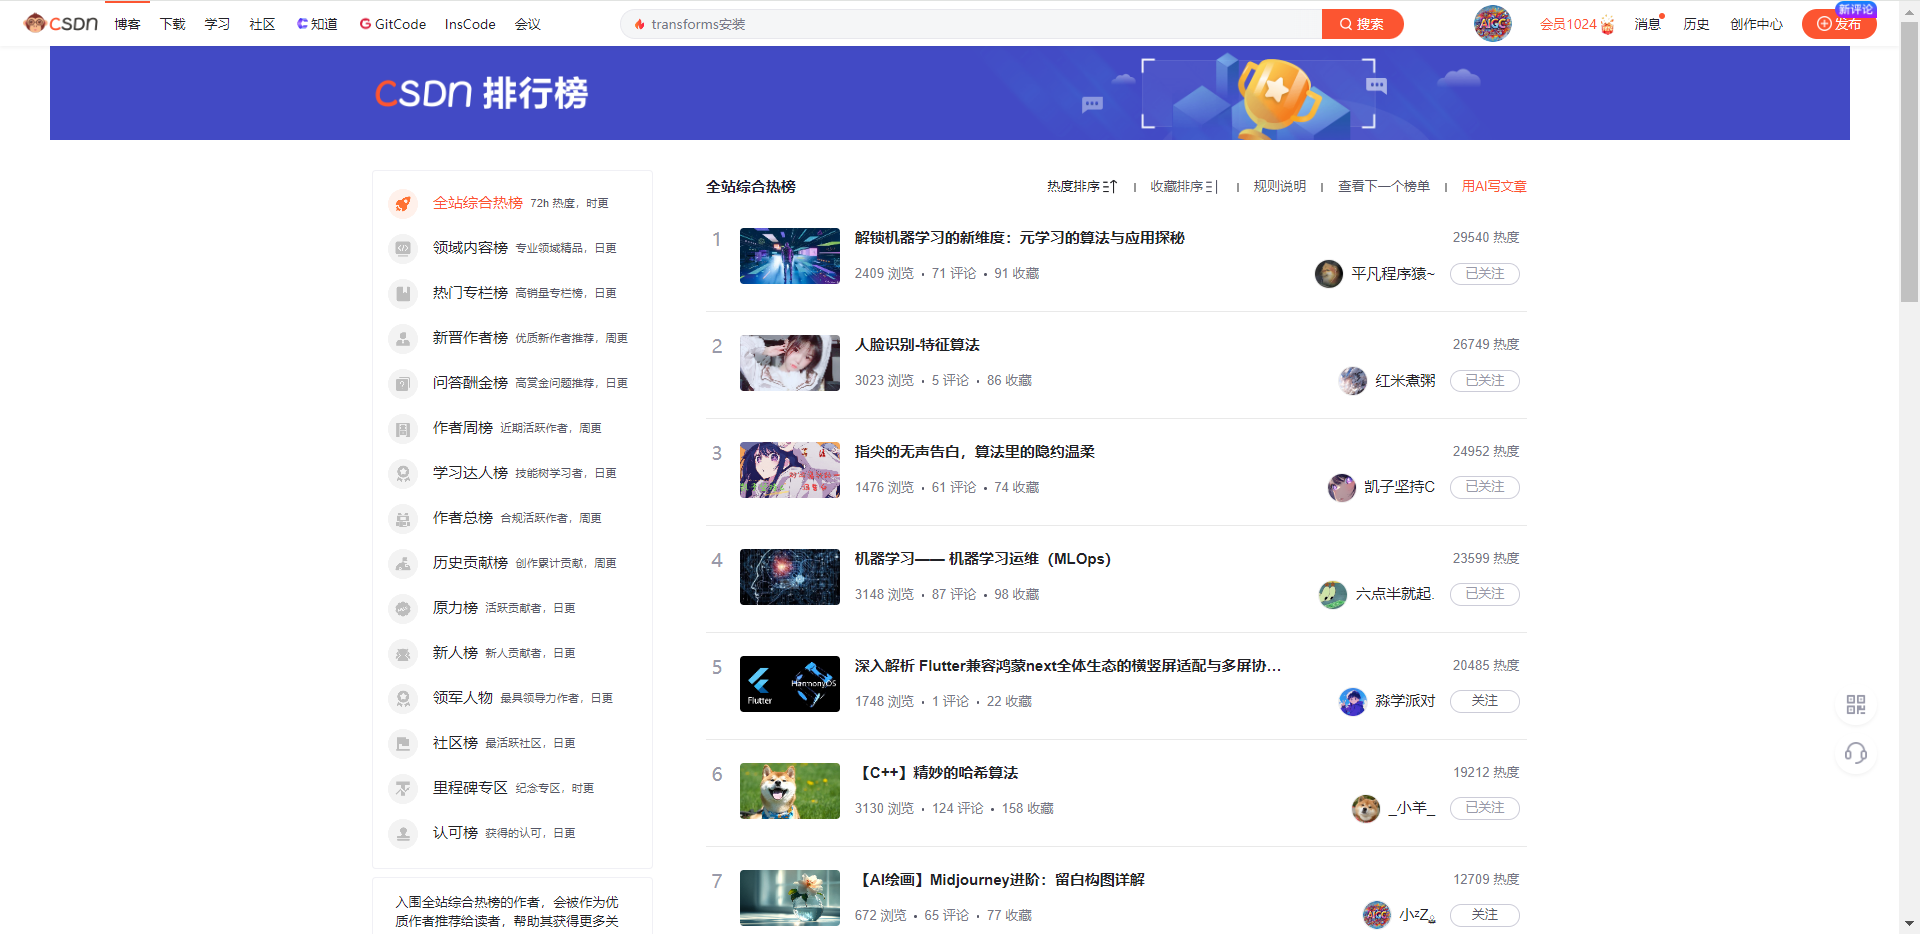Sort the list by 热度排序
Image resolution: width=1920 pixels, height=934 pixels.
[x=1082, y=186]
